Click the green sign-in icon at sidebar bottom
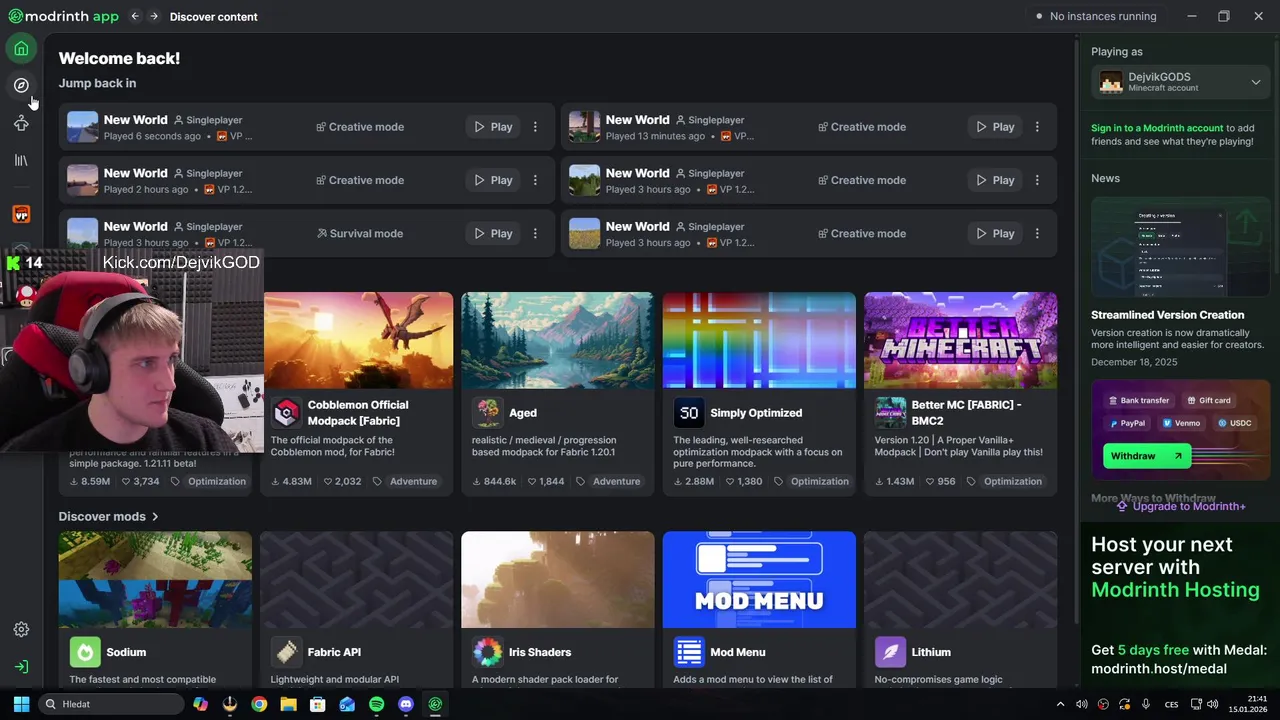 point(21,666)
